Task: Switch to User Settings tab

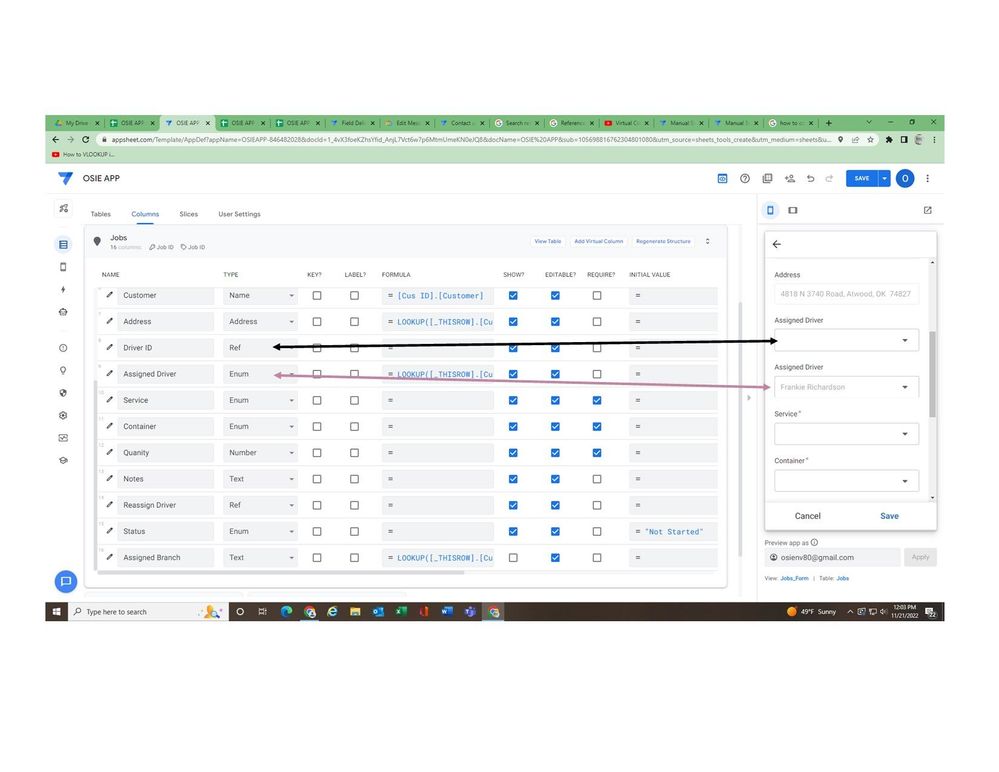Action: (240, 214)
